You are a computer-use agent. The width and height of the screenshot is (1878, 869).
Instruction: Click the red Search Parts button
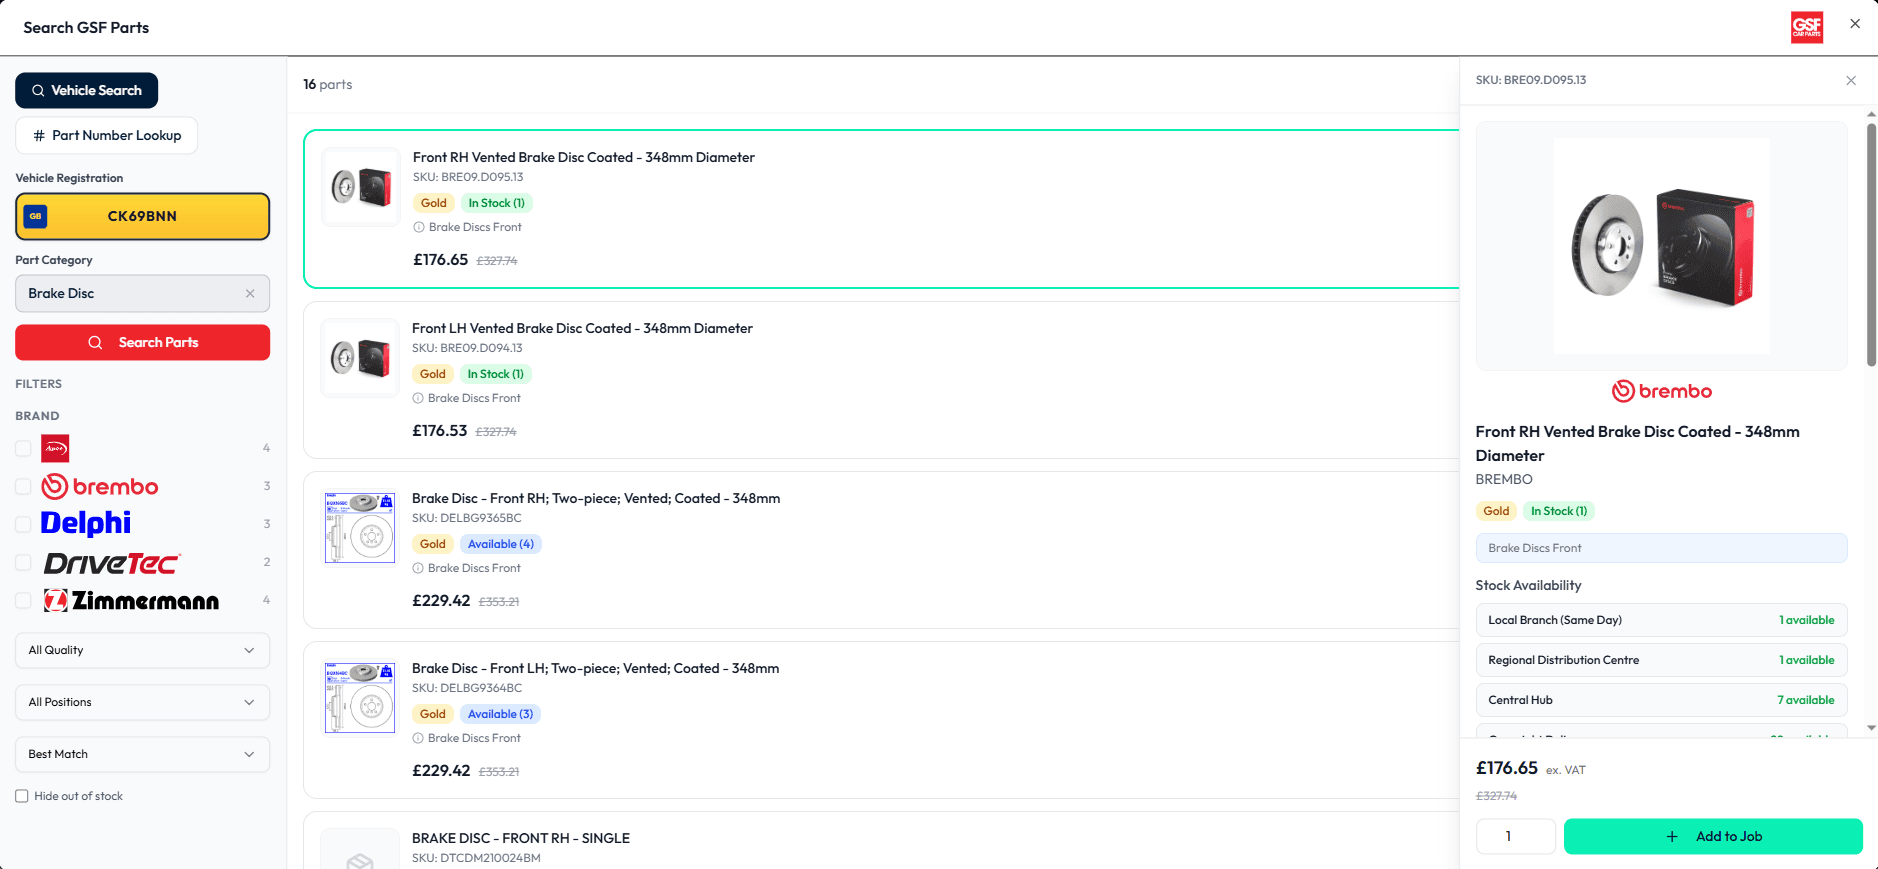tap(142, 342)
